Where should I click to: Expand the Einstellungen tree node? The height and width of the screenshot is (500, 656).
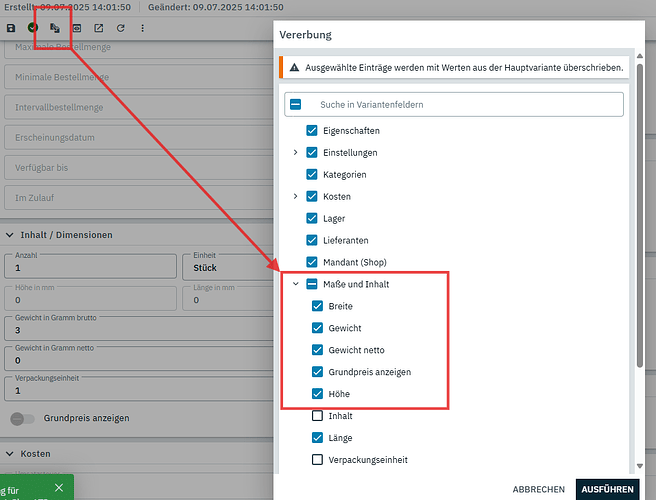pyautogui.click(x=295, y=153)
